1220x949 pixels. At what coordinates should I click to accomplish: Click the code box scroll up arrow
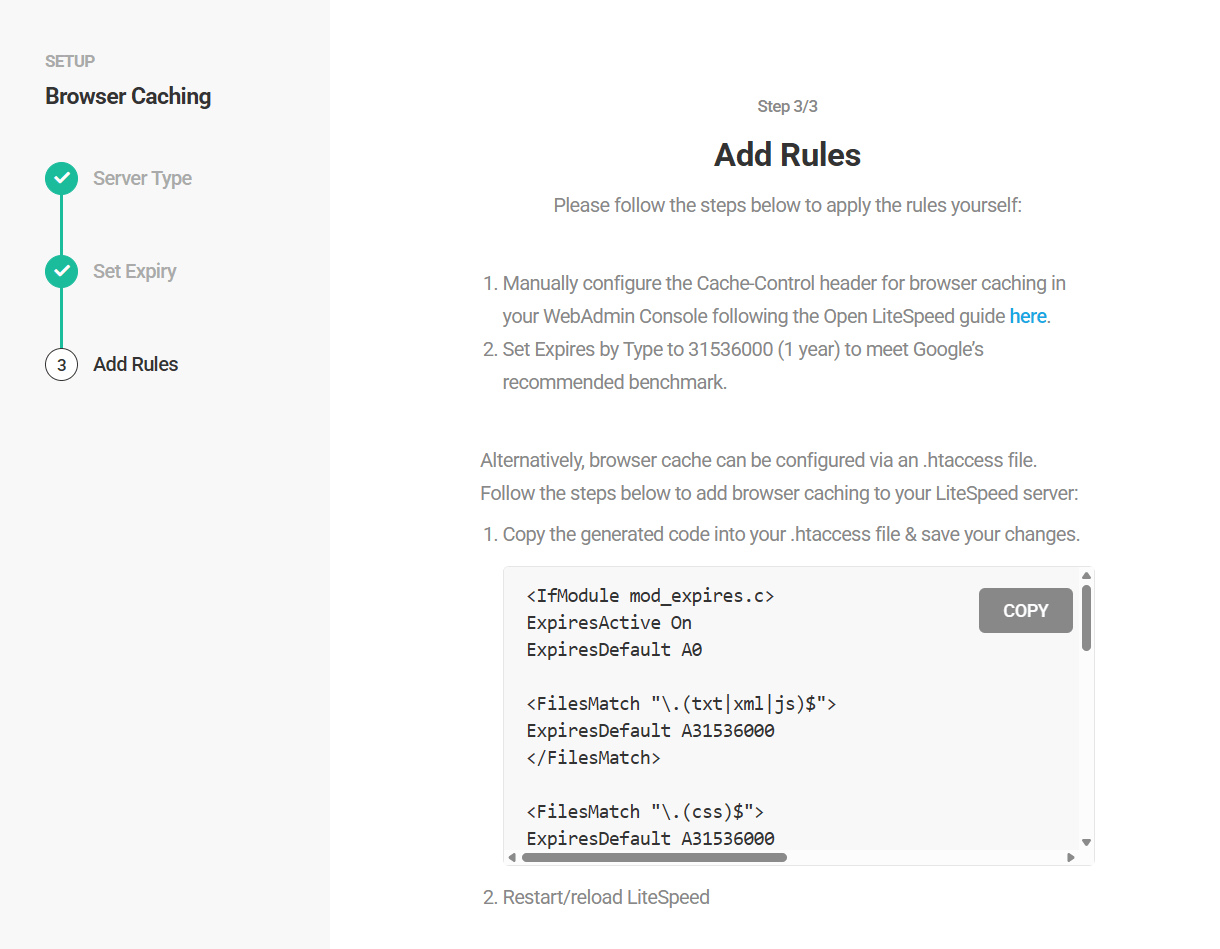tap(1086, 576)
